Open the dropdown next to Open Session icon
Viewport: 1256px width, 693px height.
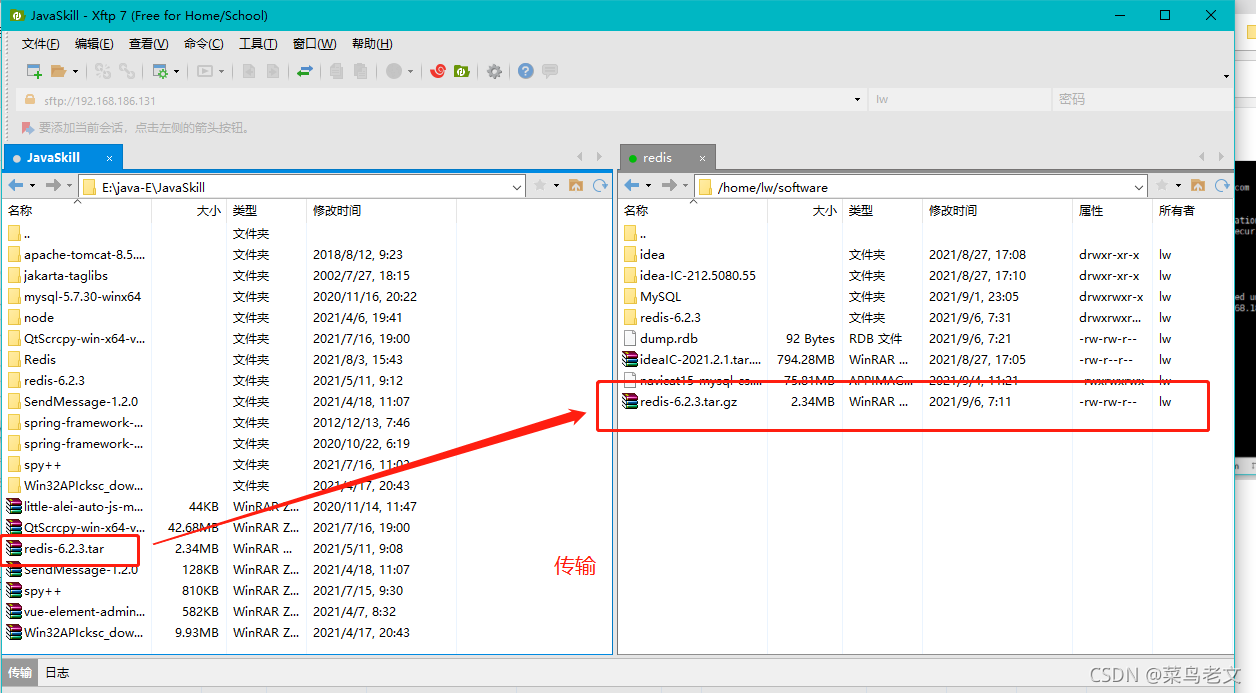coord(75,72)
